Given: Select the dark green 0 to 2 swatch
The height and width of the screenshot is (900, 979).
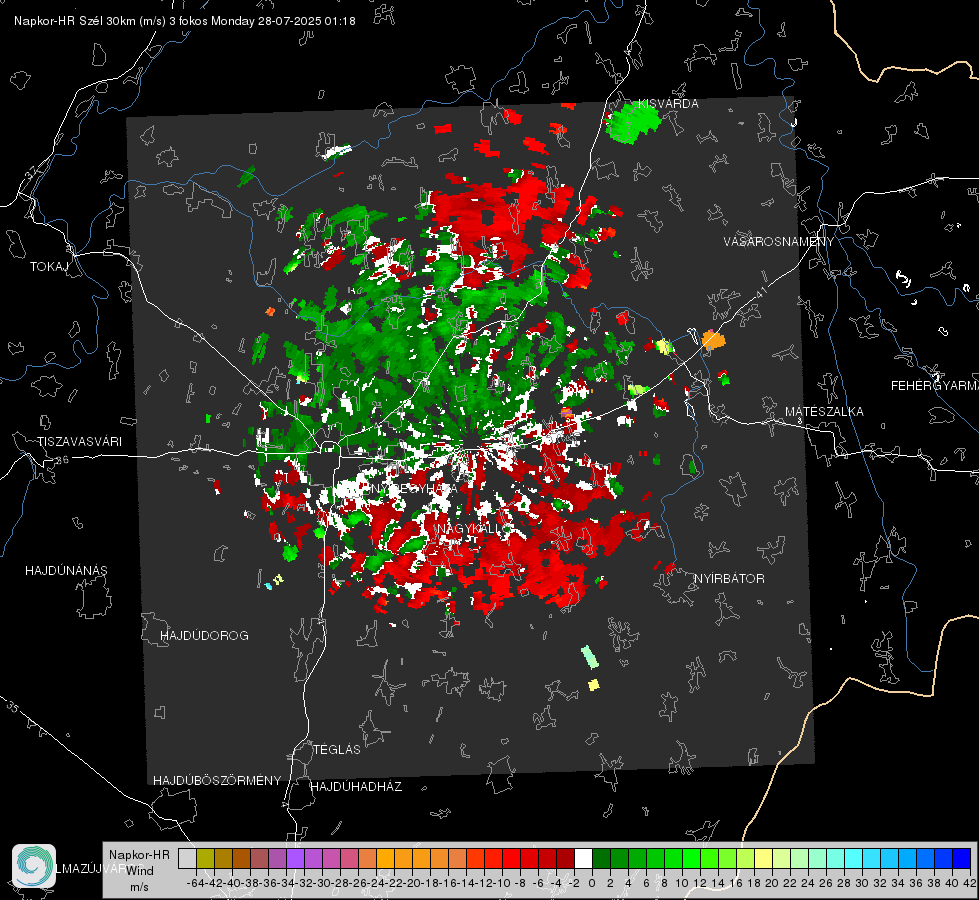Looking at the screenshot, I should tap(601, 859).
